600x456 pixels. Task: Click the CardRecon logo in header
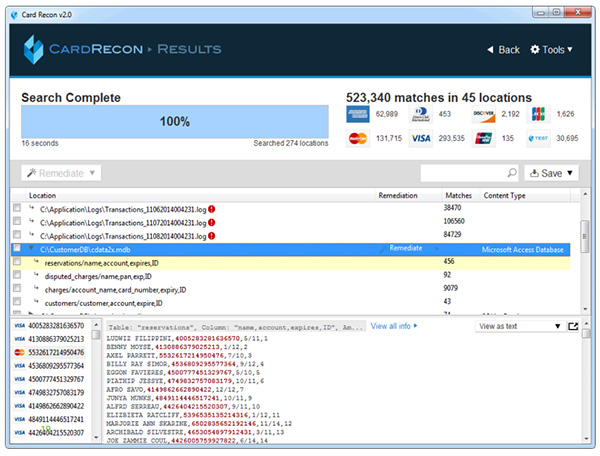pos(34,50)
